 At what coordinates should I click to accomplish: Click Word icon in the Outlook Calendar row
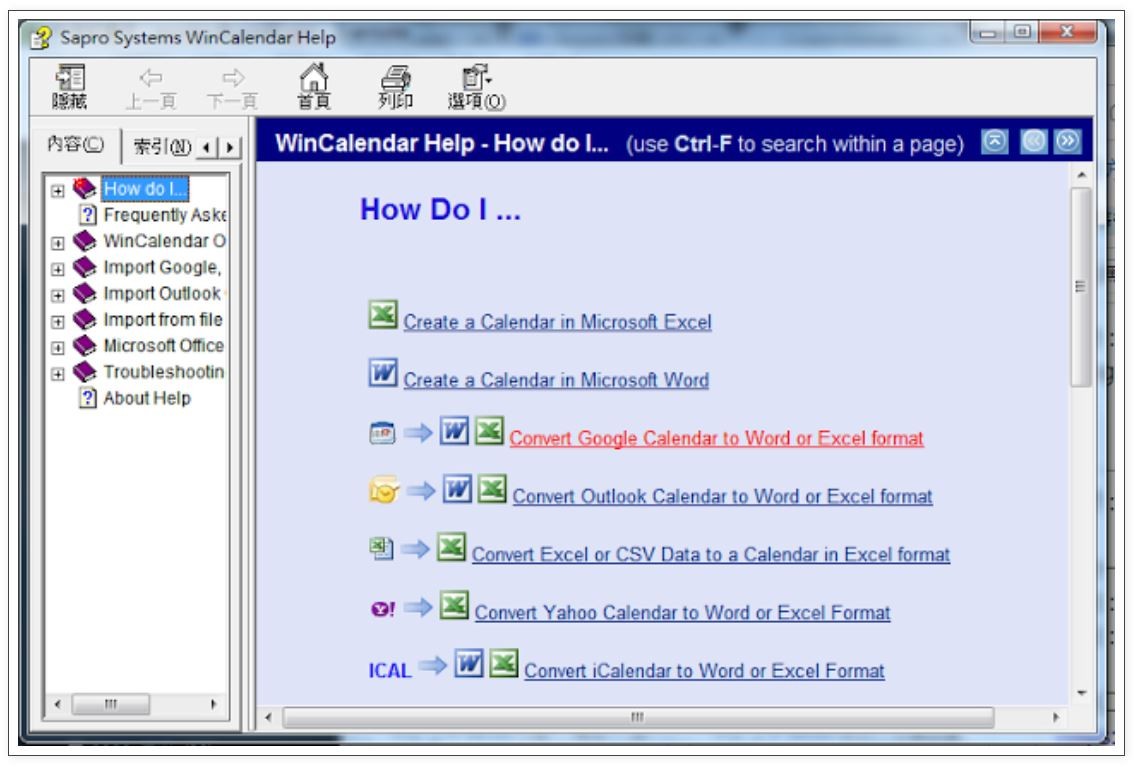(x=458, y=489)
